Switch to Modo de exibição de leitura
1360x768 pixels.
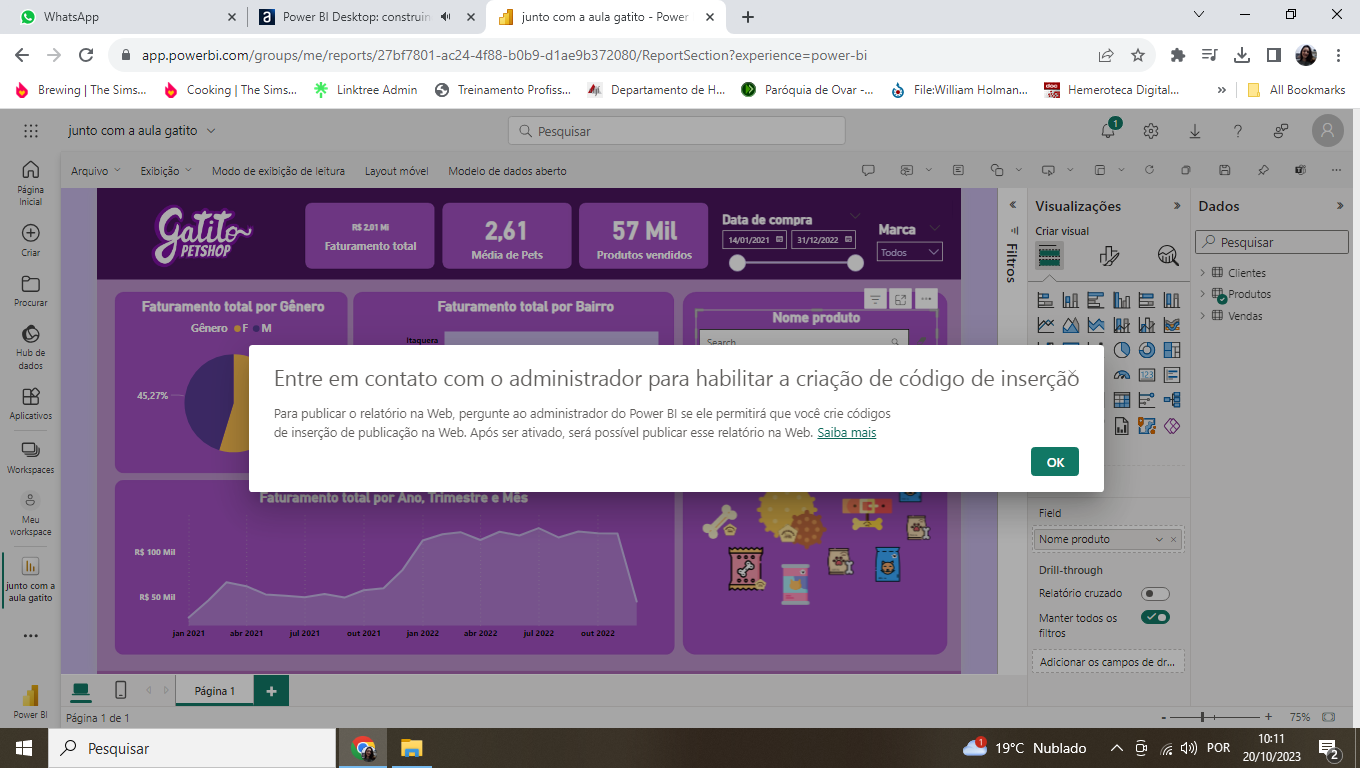(278, 171)
